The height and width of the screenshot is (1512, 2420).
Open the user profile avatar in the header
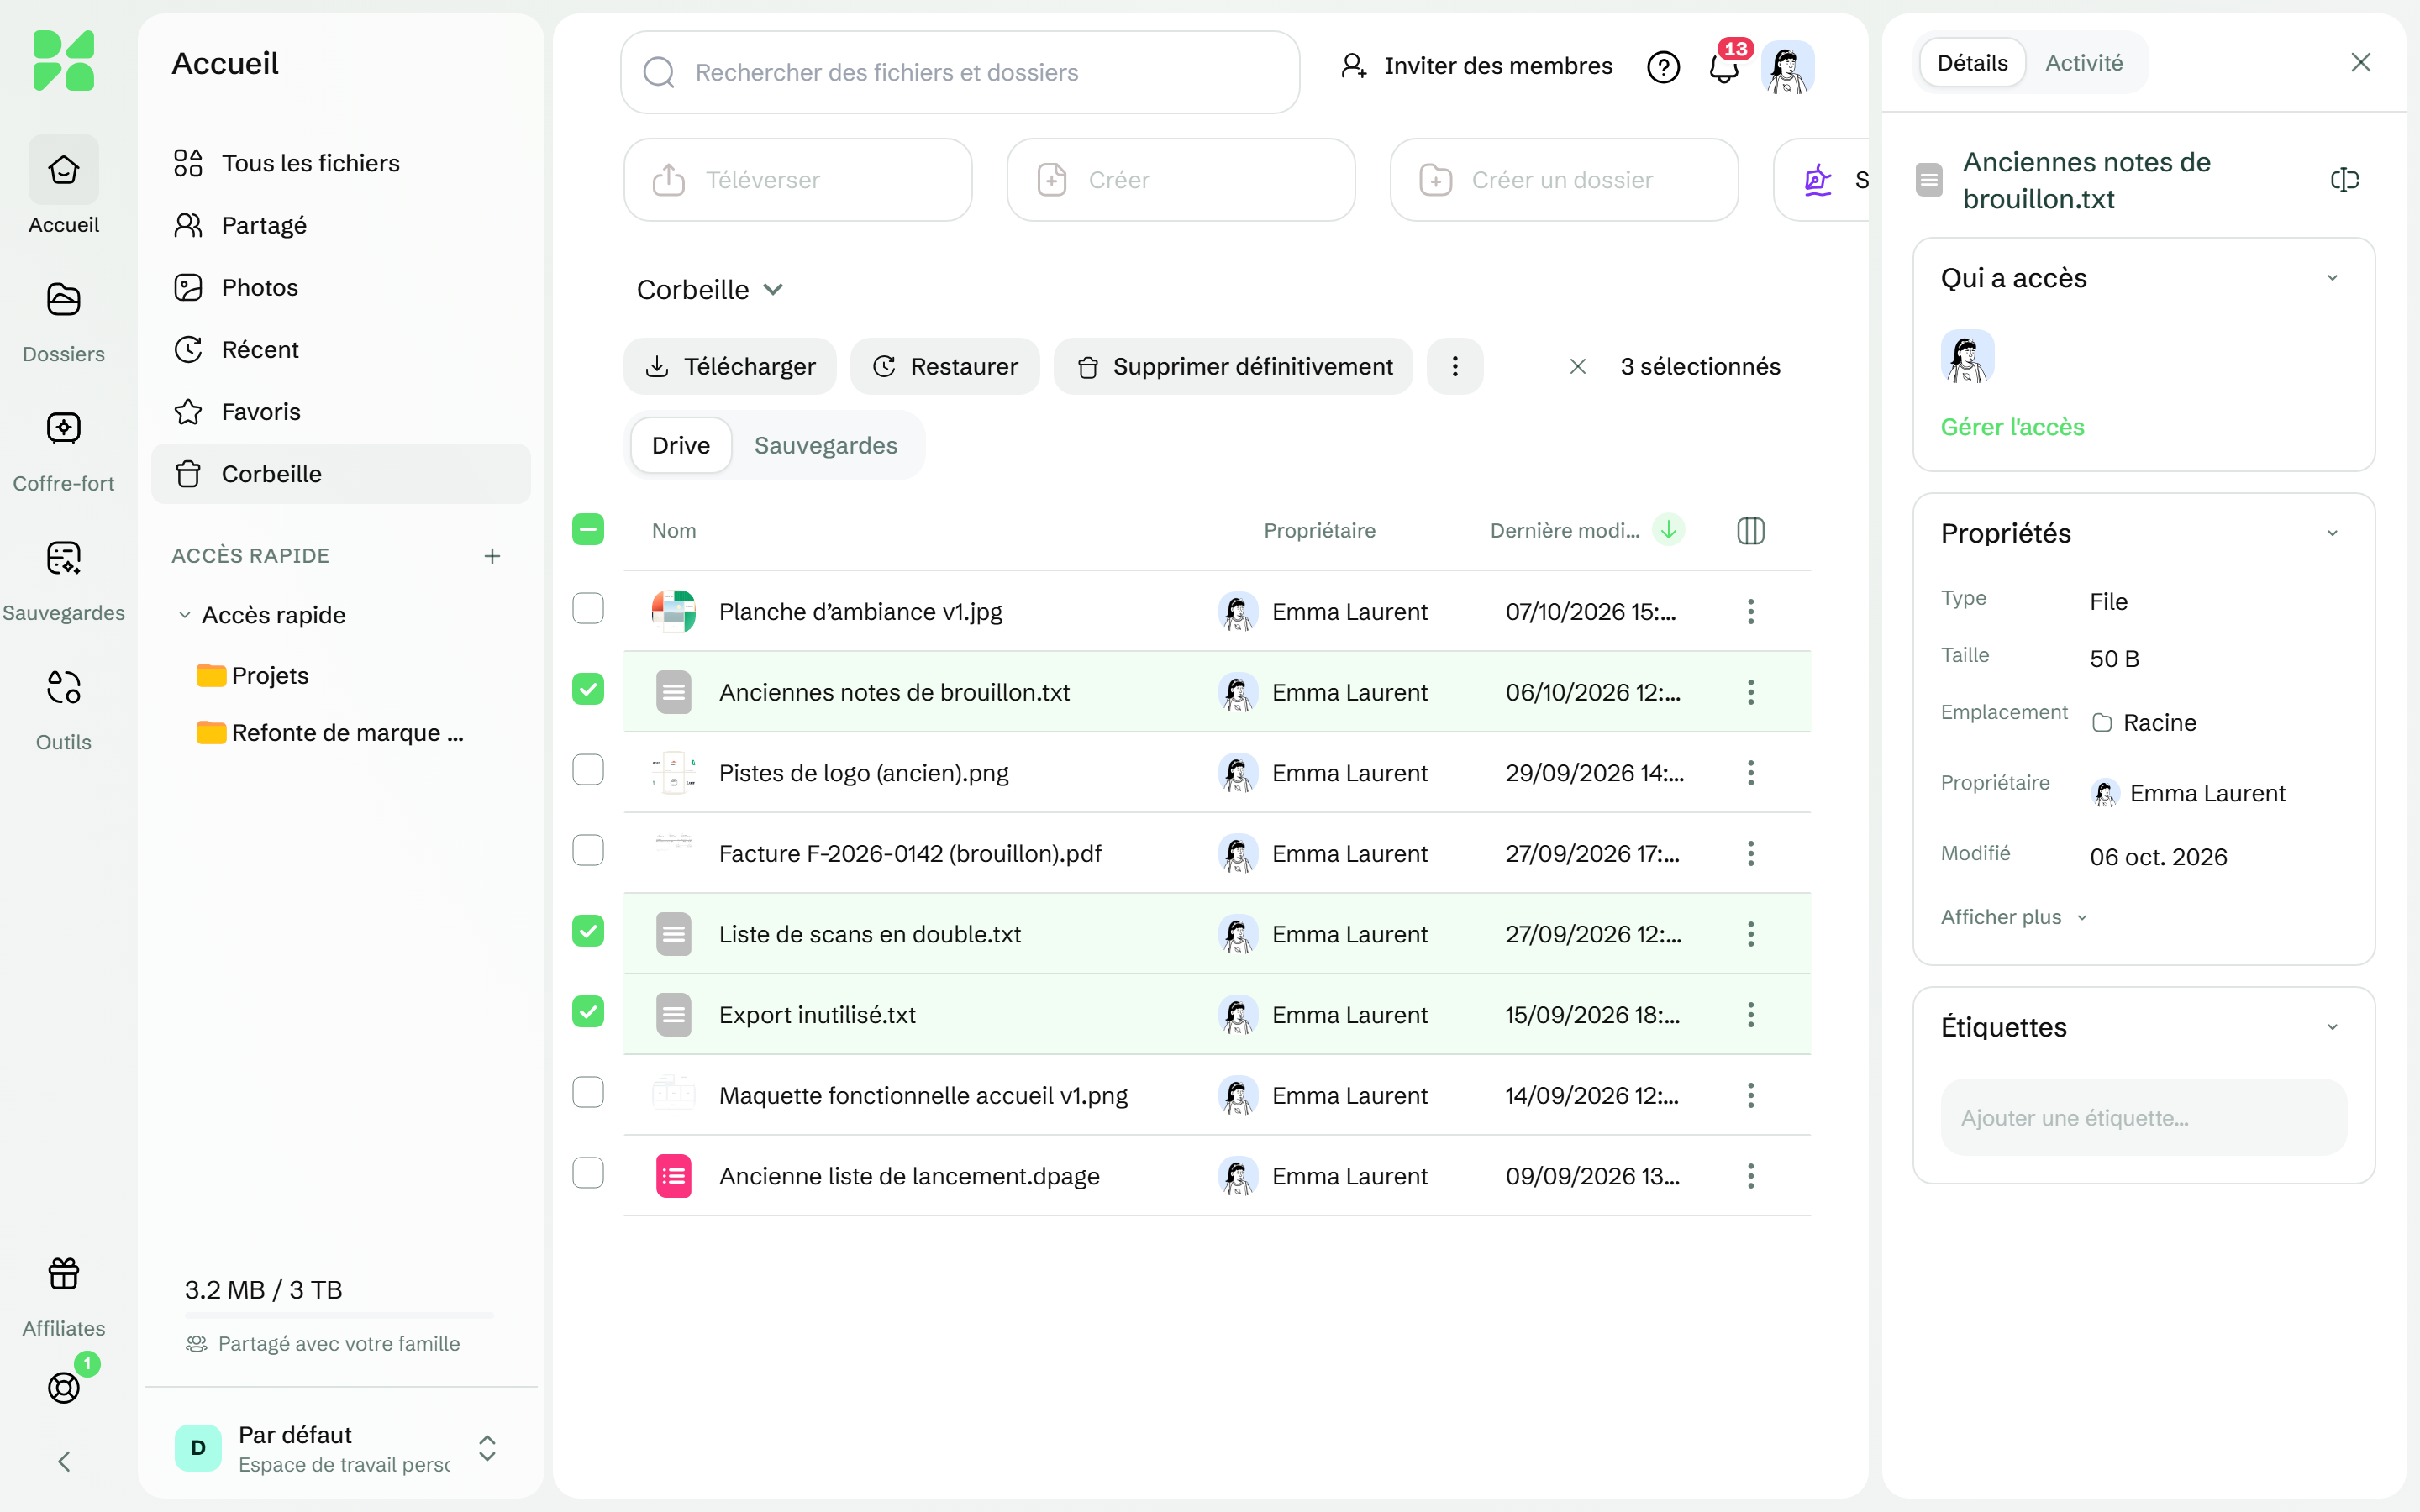pyautogui.click(x=1787, y=67)
